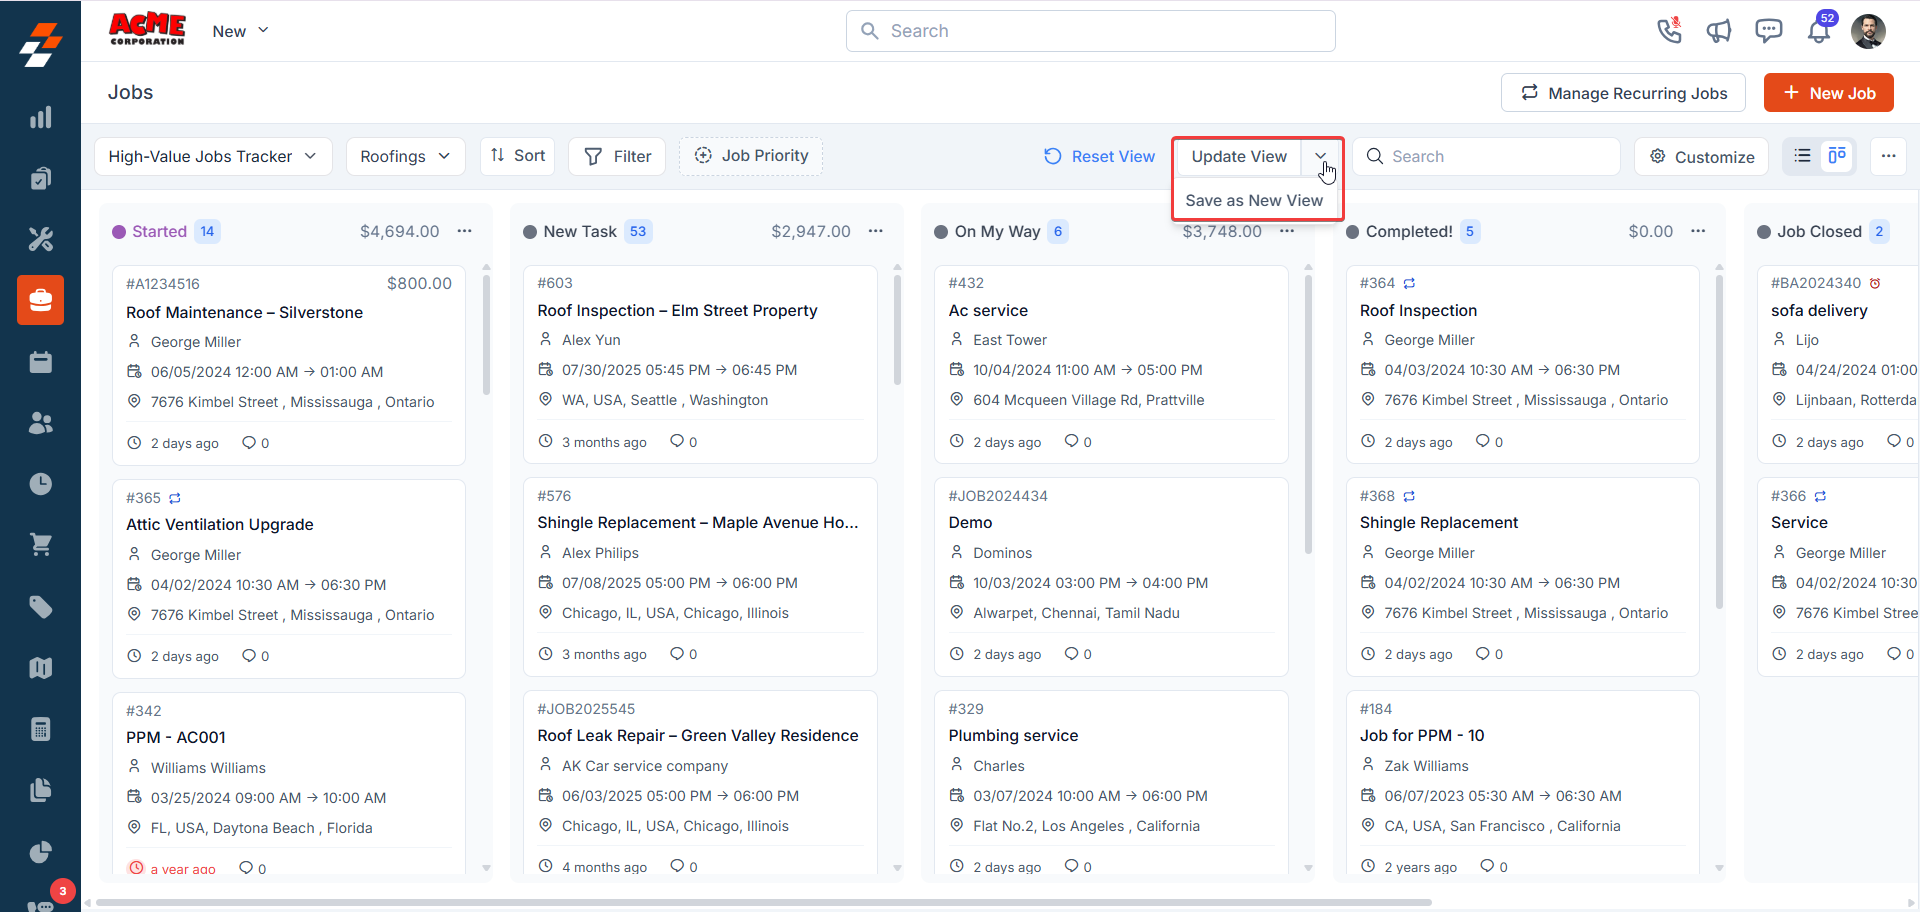This screenshot has height=912, width=1920.
Task: Click the jobs Search field in toolbar
Action: (x=1486, y=156)
